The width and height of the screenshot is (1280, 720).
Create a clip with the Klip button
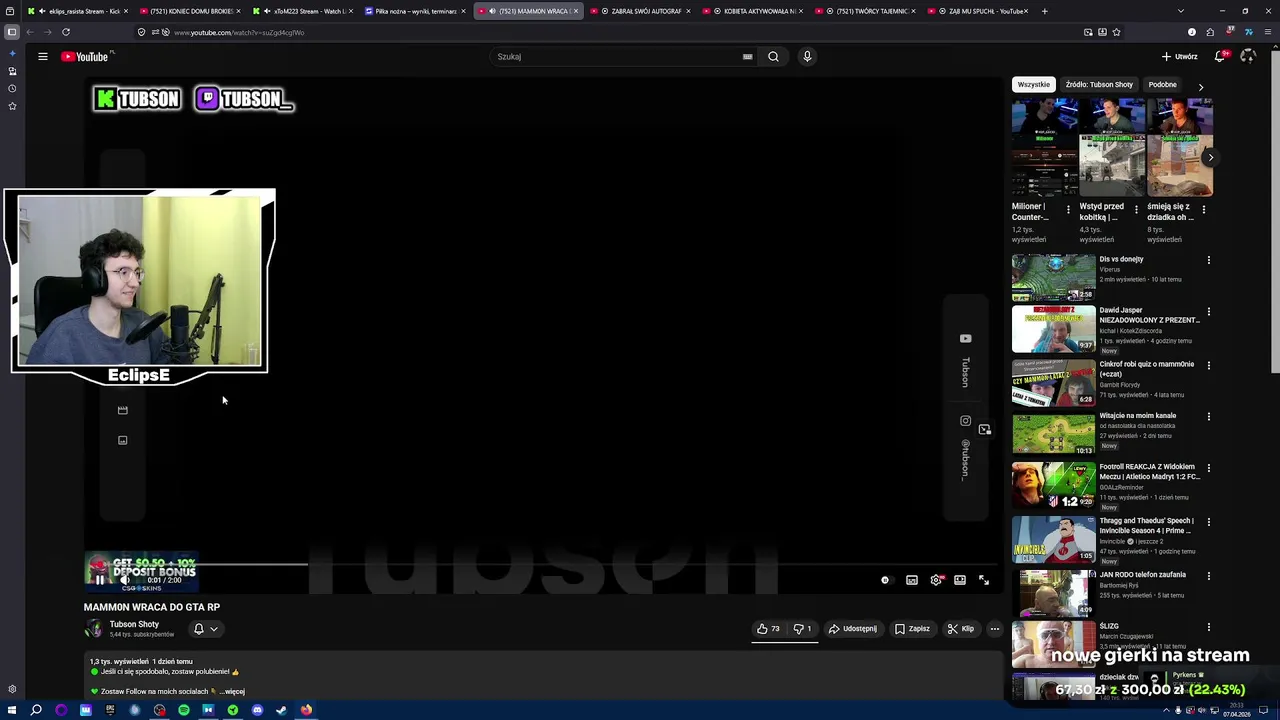tap(961, 629)
